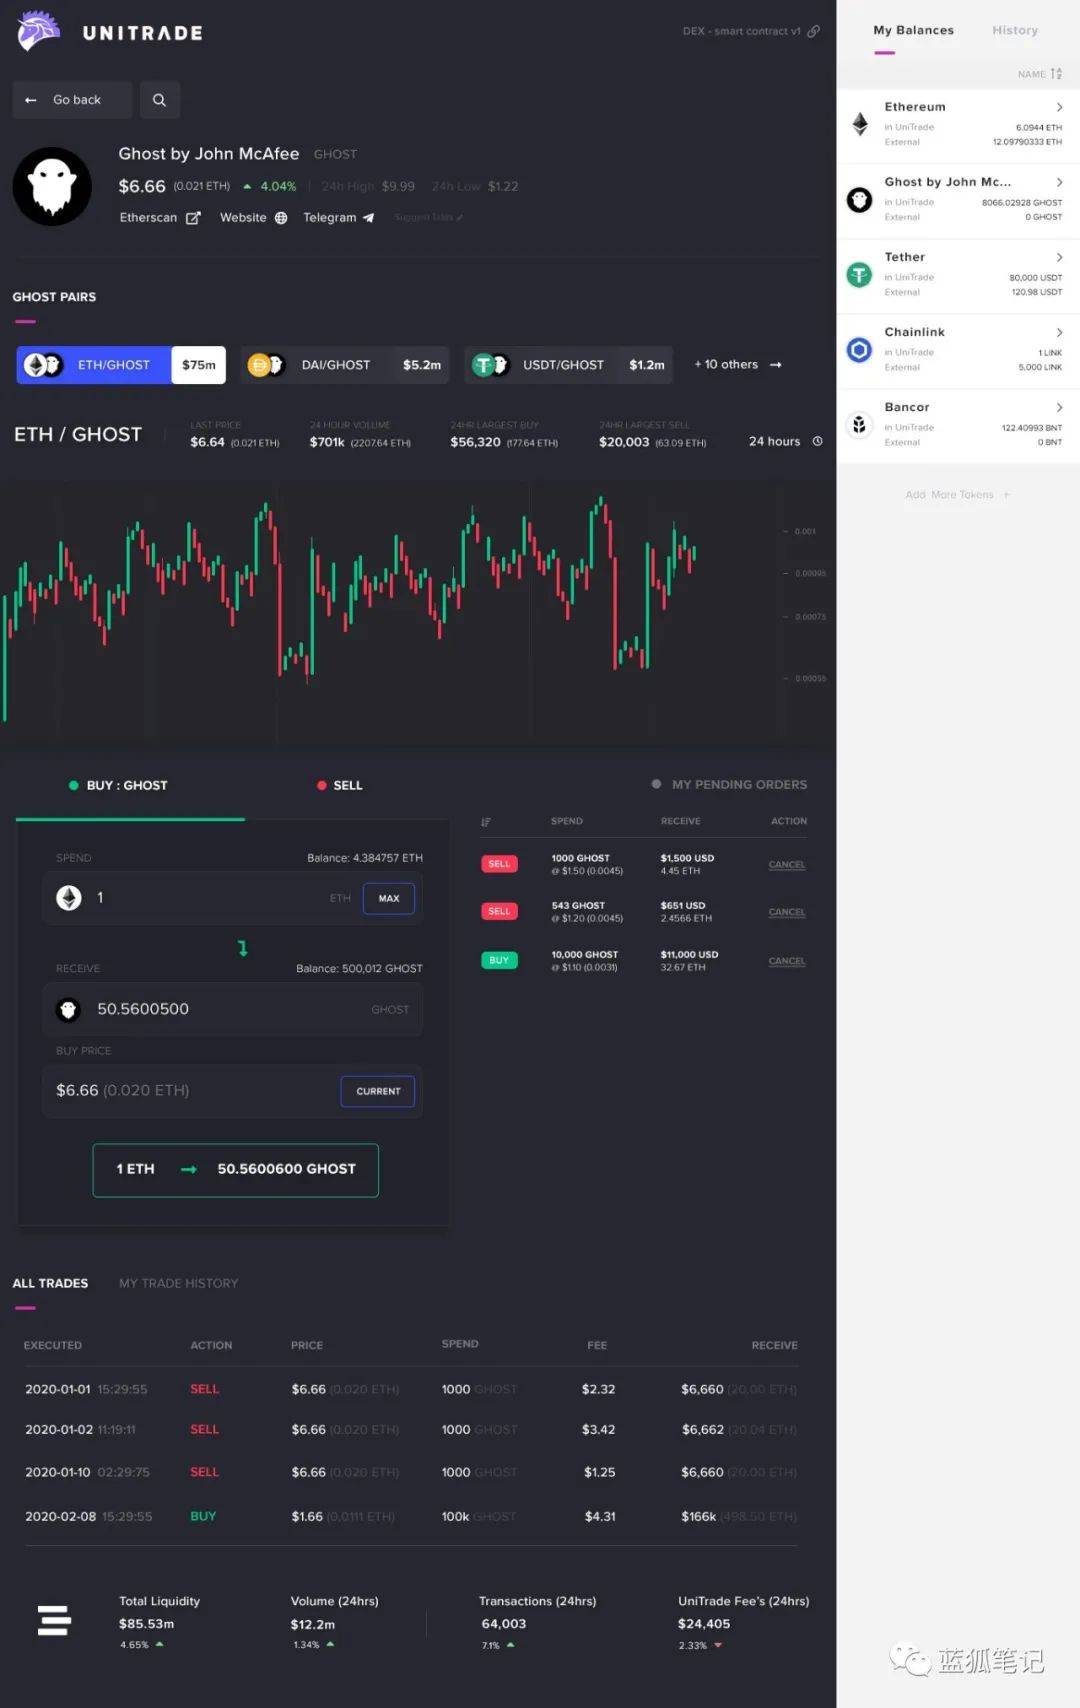Cancel the 543 GHOST sell order
The height and width of the screenshot is (1708, 1080).
pyautogui.click(x=787, y=912)
